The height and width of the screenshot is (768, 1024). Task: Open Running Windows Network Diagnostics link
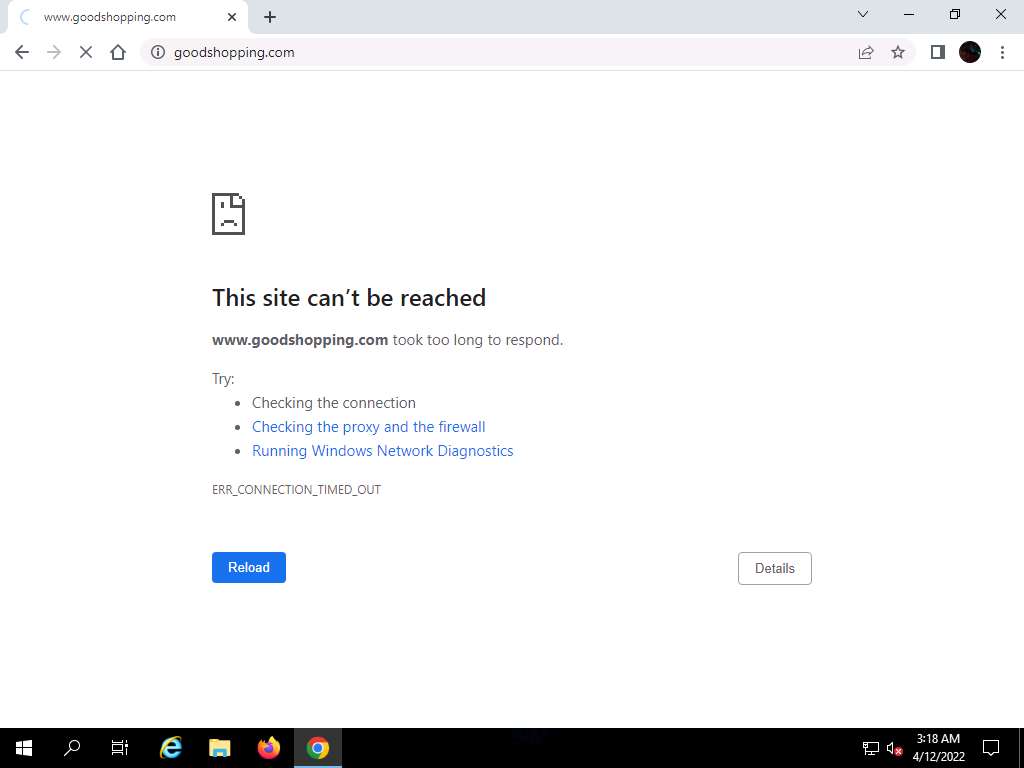[383, 451]
